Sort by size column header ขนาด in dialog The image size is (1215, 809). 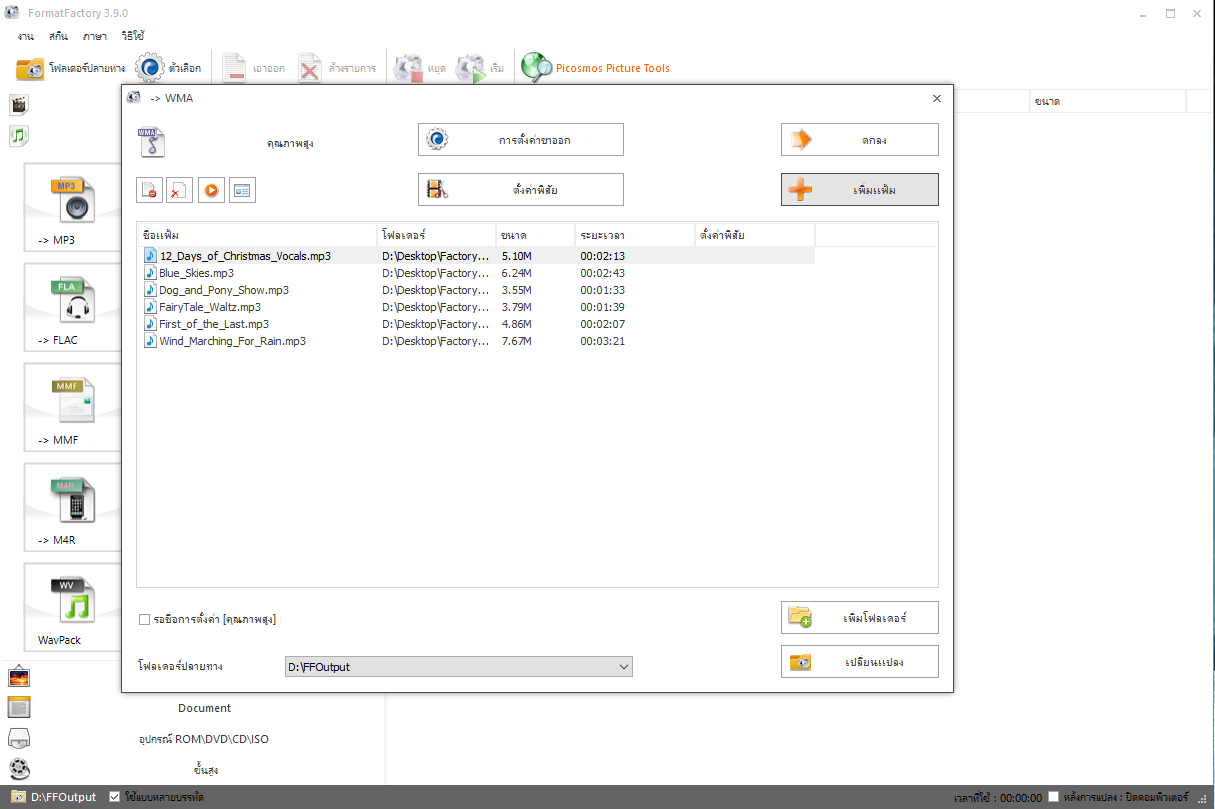coord(535,235)
